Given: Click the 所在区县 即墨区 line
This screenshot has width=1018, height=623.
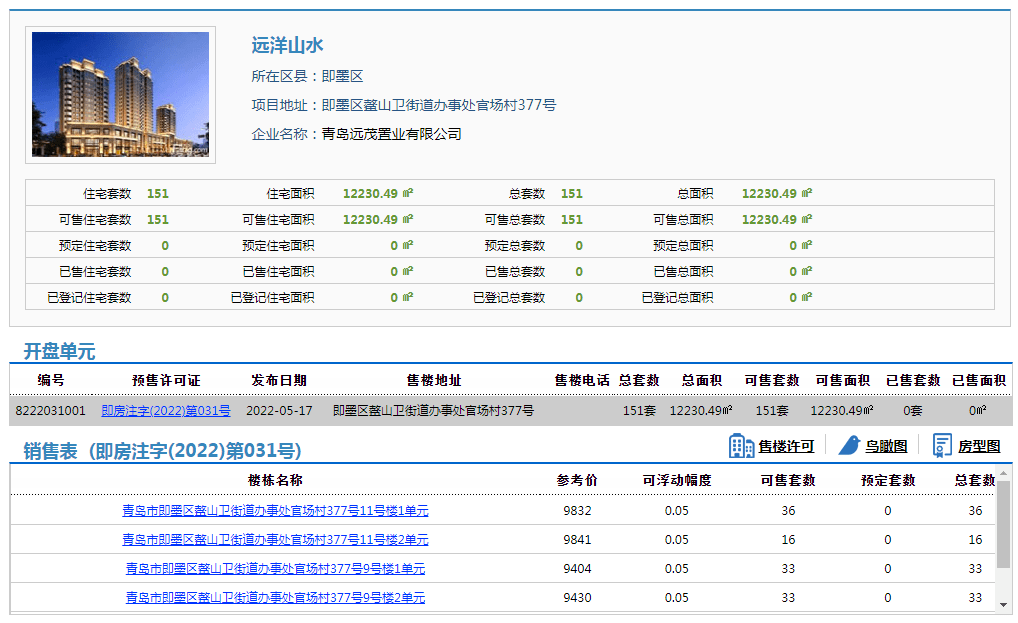Looking at the screenshot, I should tap(307, 77).
